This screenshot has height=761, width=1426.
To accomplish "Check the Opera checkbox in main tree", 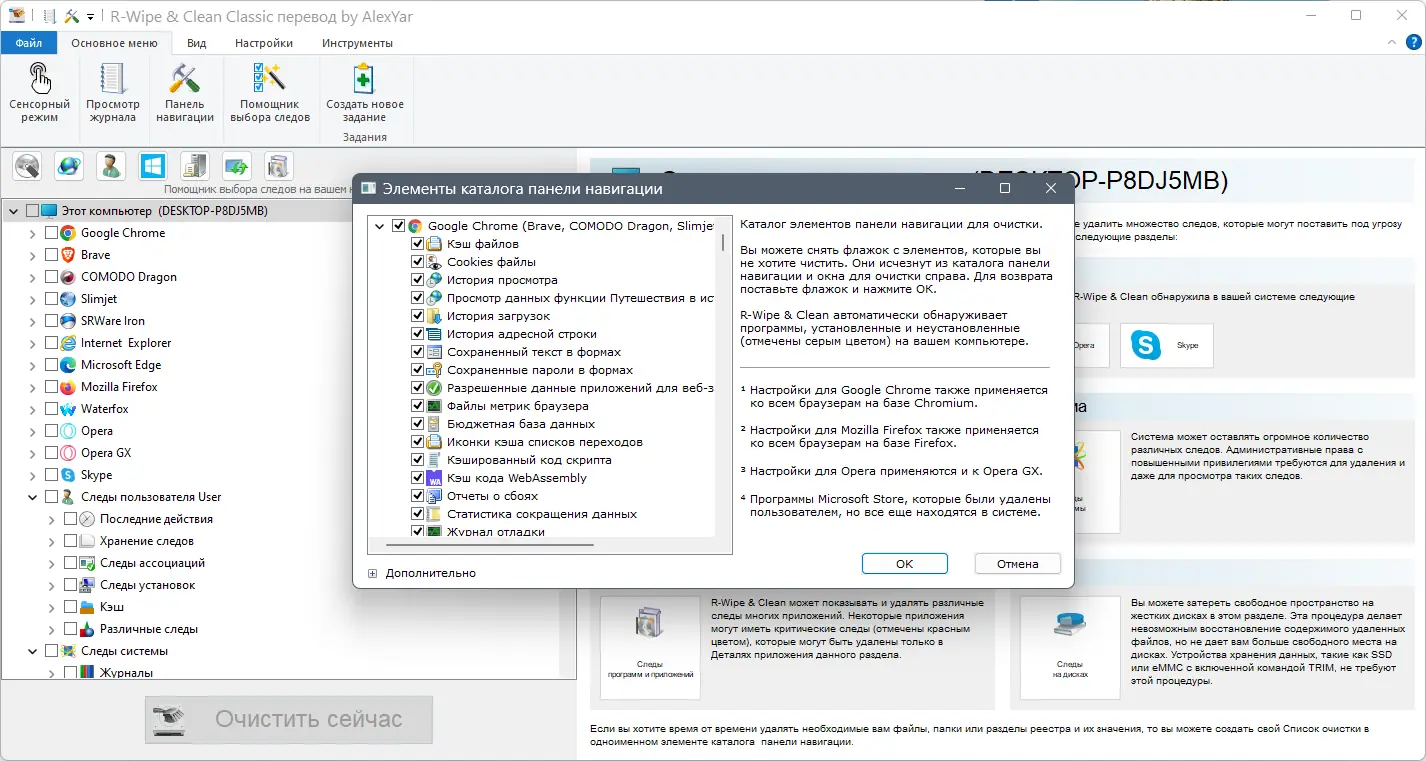I will 51,431.
